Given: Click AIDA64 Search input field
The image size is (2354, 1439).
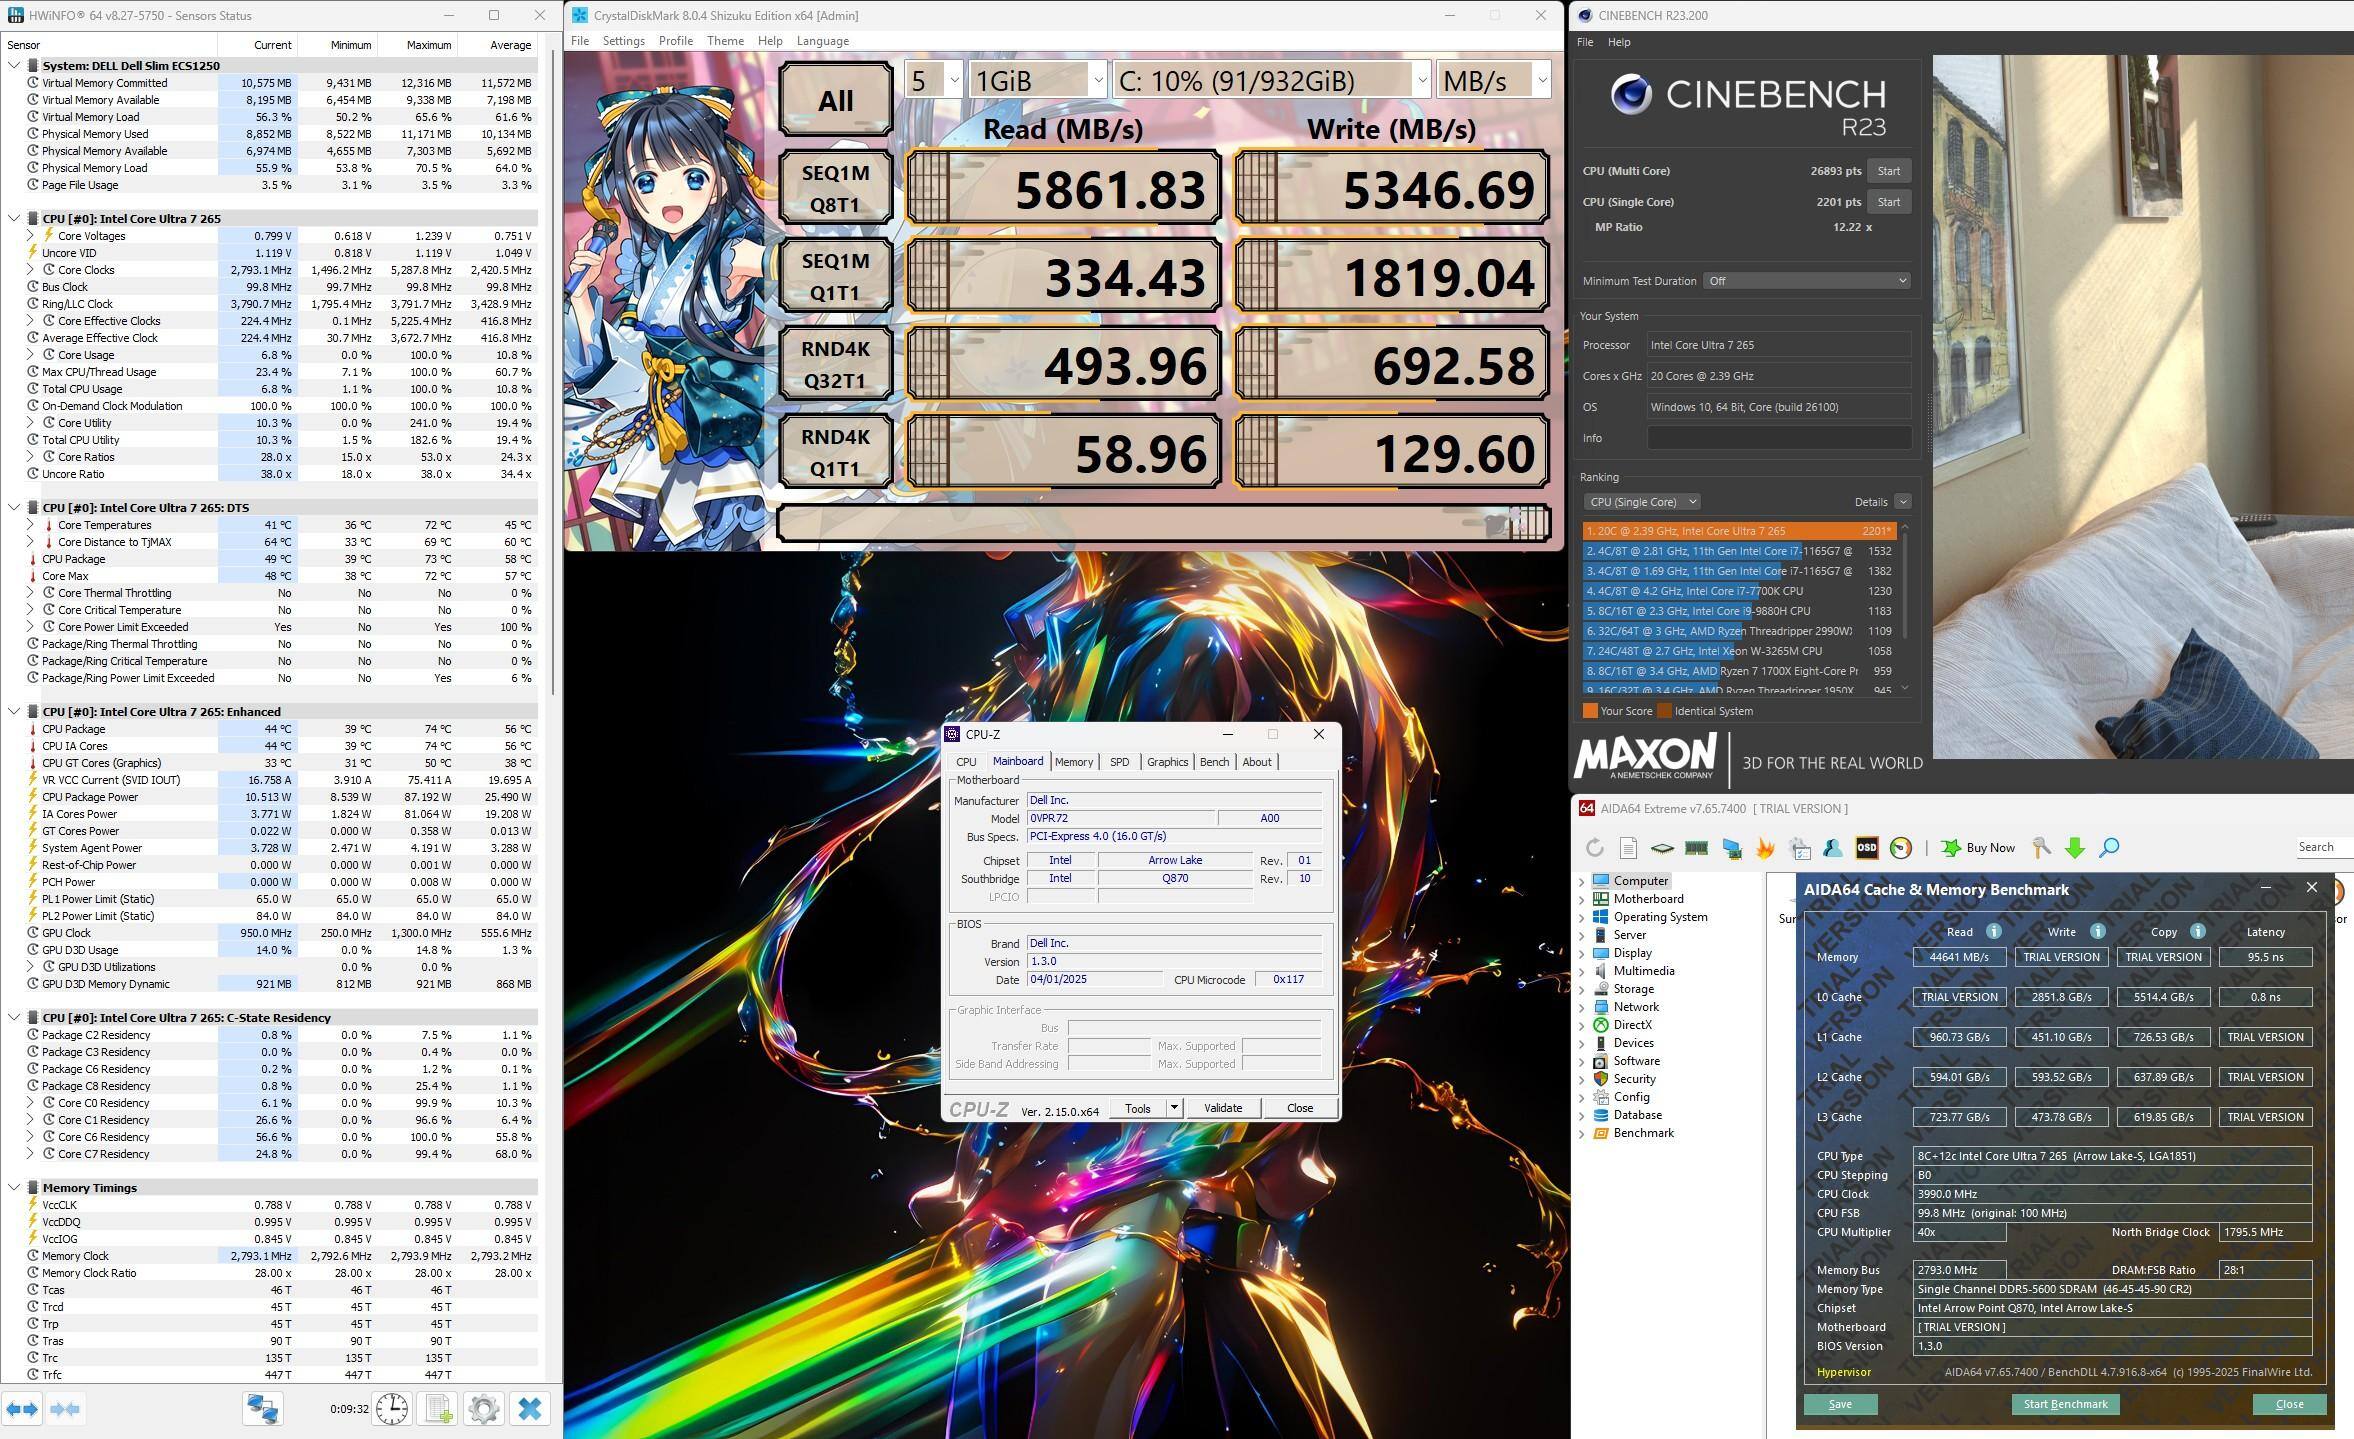Looking at the screenshot, I should [x=2324, y=847].
